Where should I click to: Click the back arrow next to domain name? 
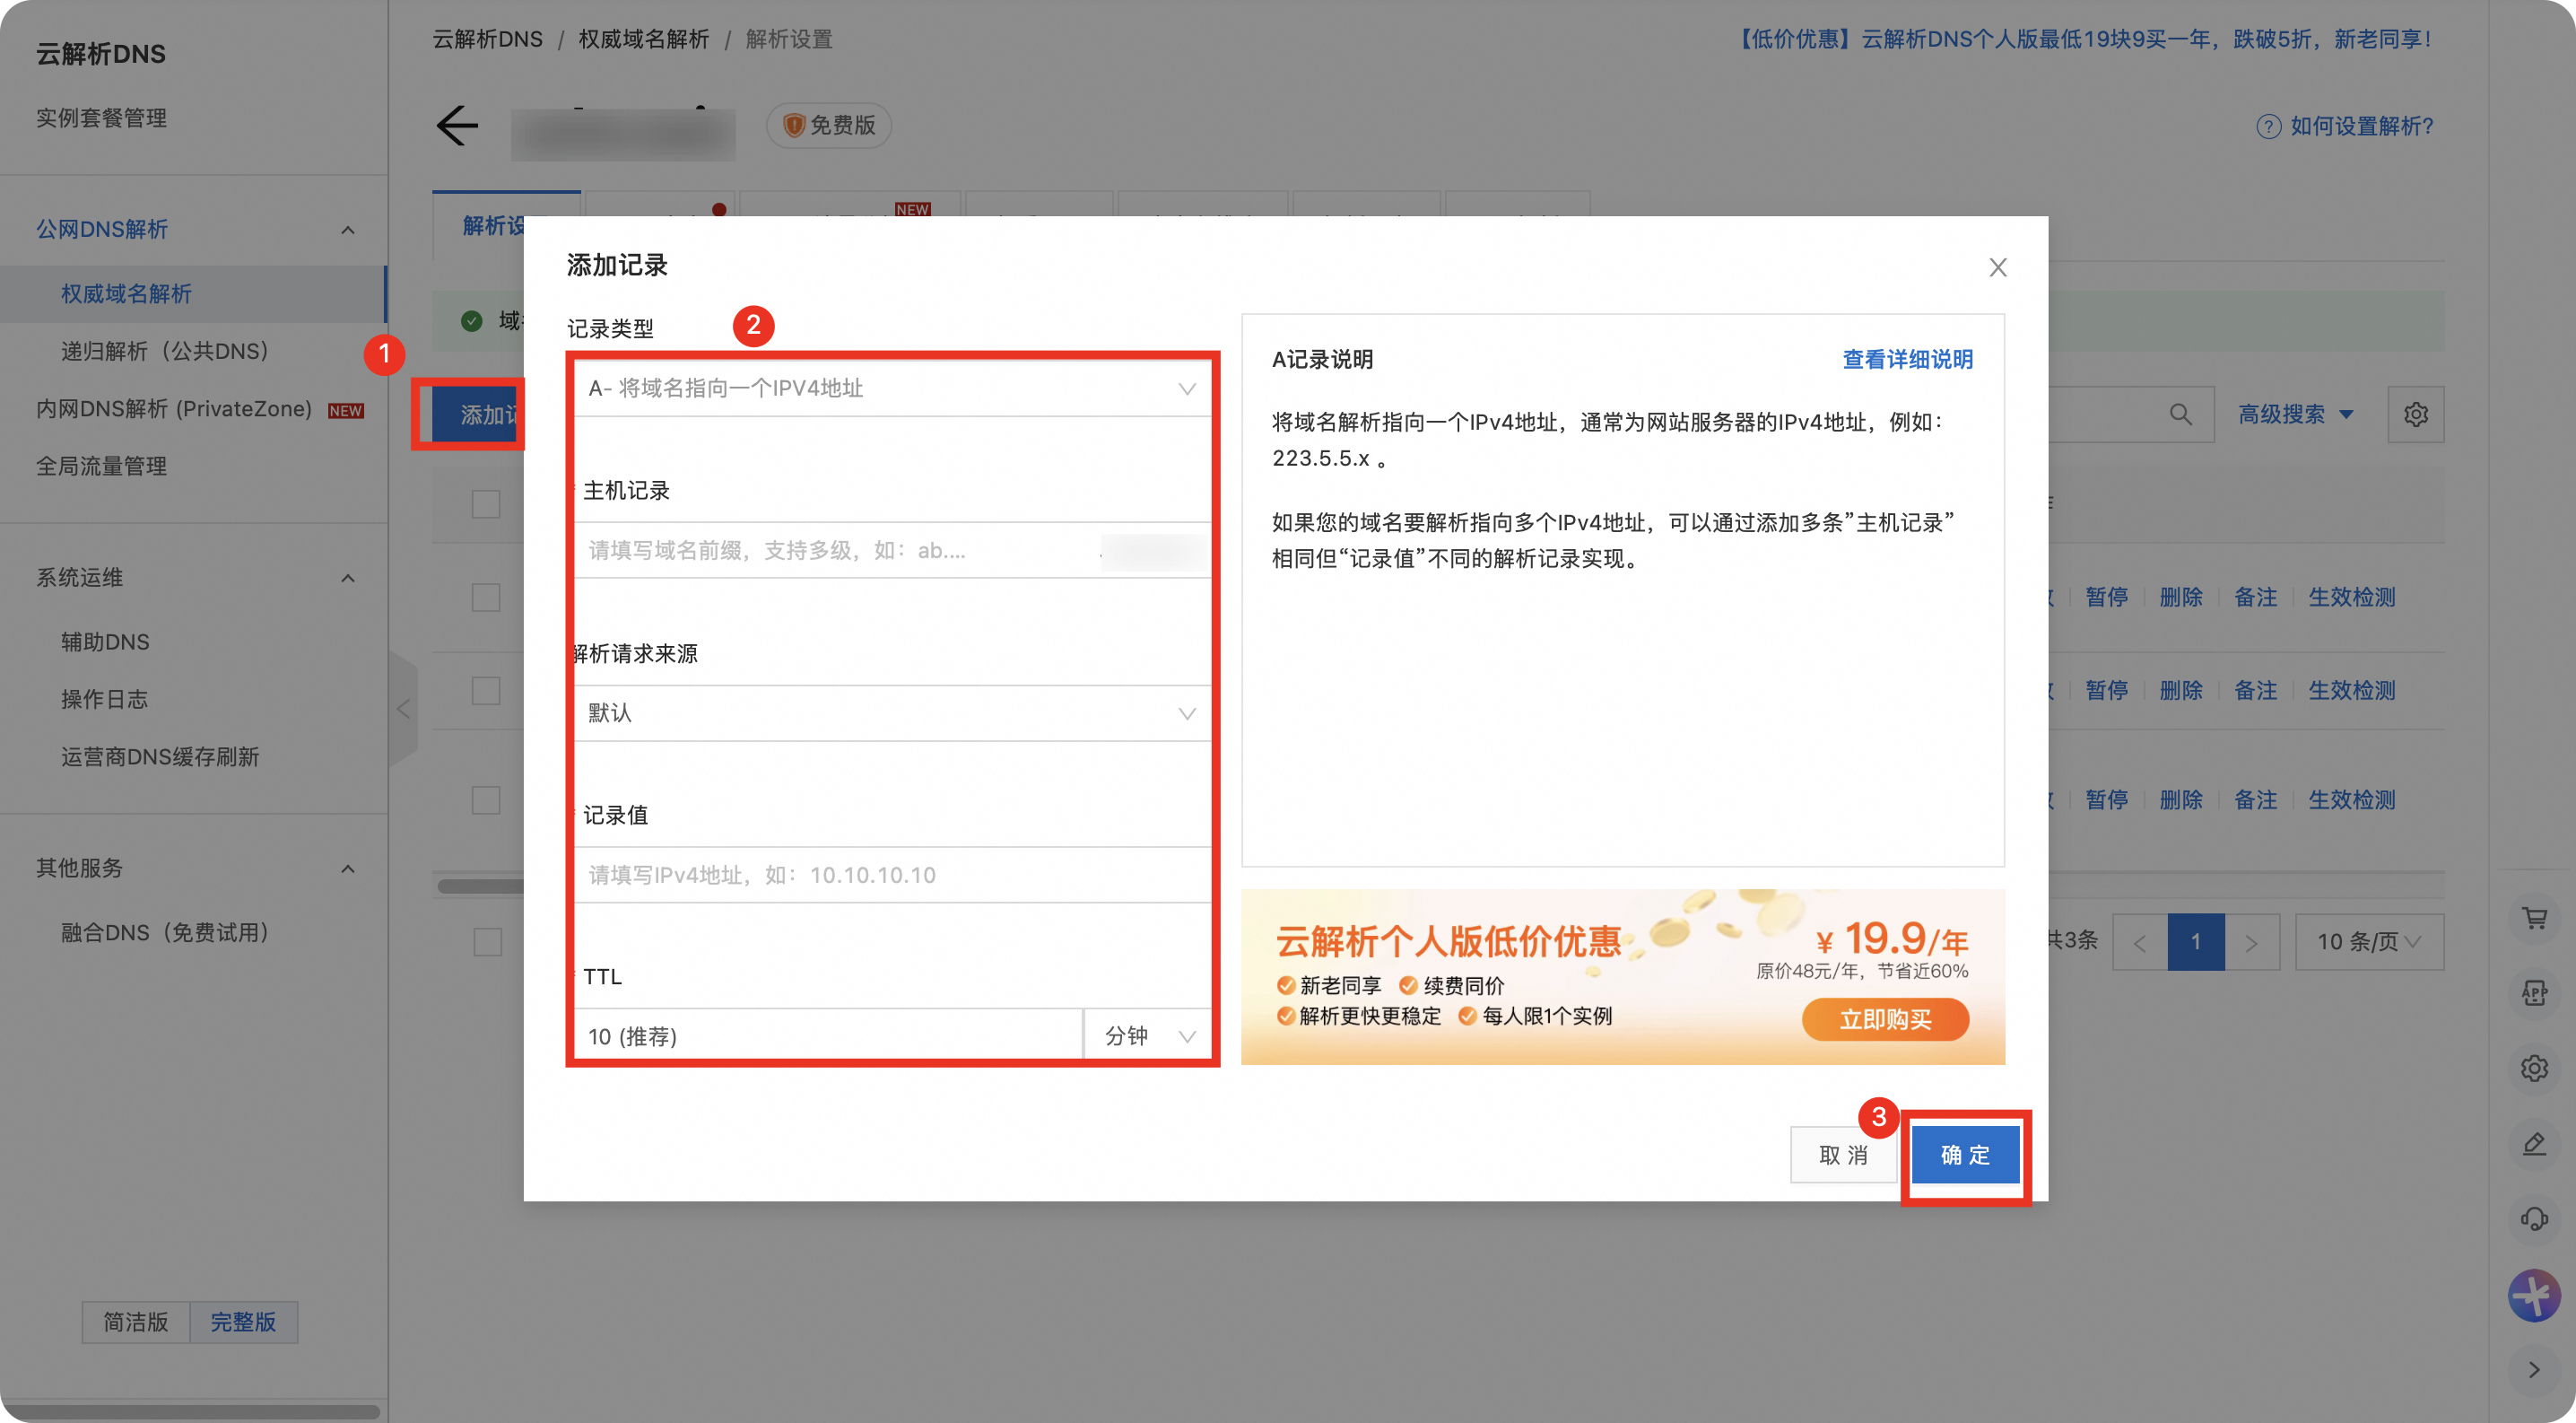(457, 126)
